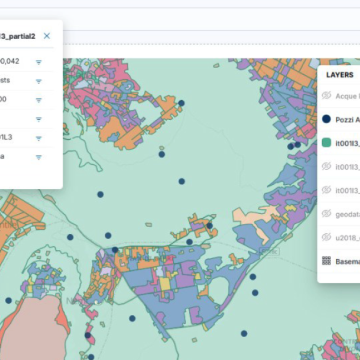Click the green square of the it001l3_ layer
The width and height of the screenshot is (360, 360).
click(326, 143)
